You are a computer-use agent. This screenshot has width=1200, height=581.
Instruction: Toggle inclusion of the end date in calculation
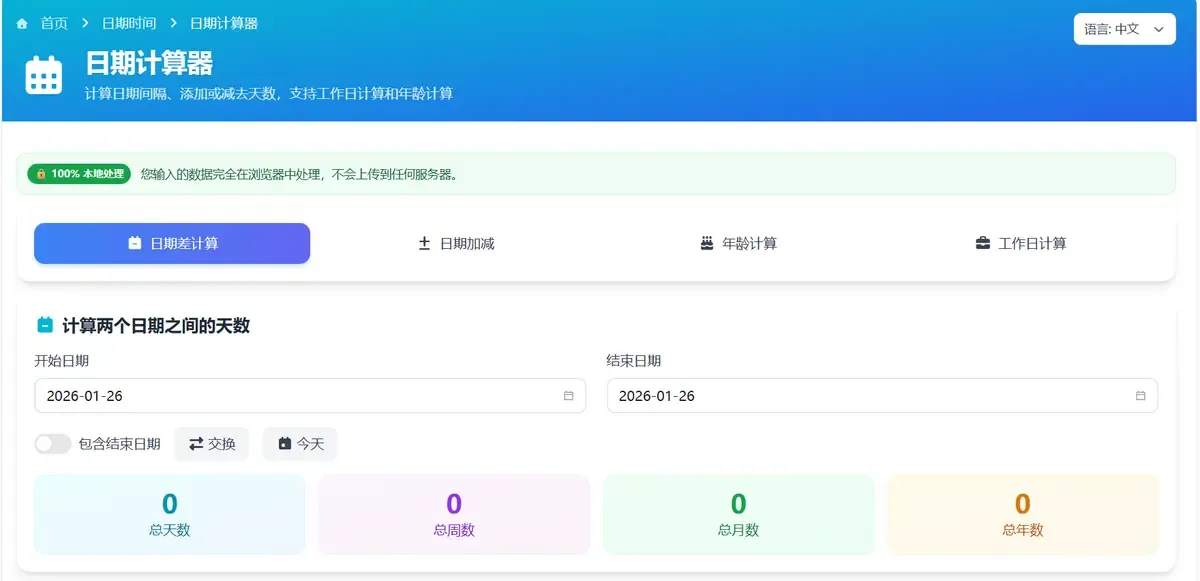(52, 443)
